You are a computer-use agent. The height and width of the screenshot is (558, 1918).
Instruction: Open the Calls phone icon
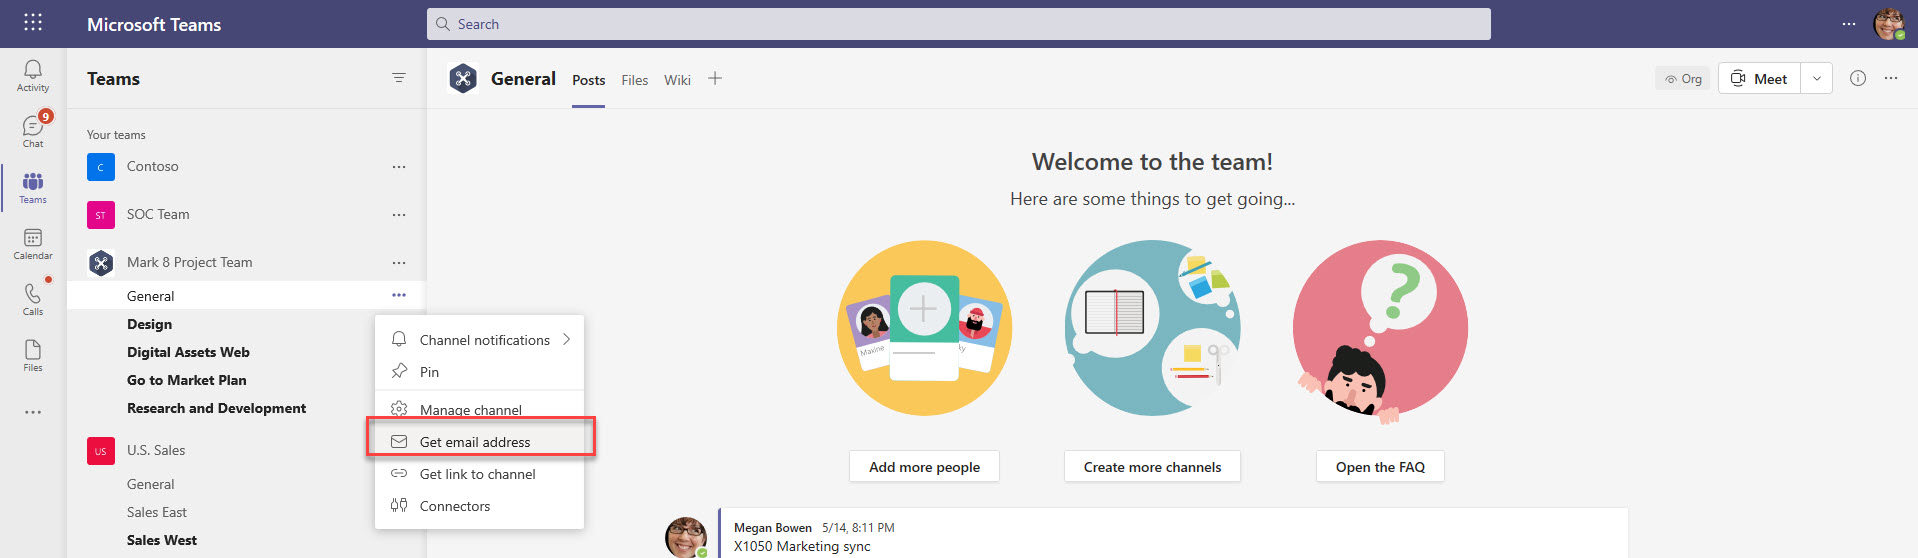tap(33, 299)
